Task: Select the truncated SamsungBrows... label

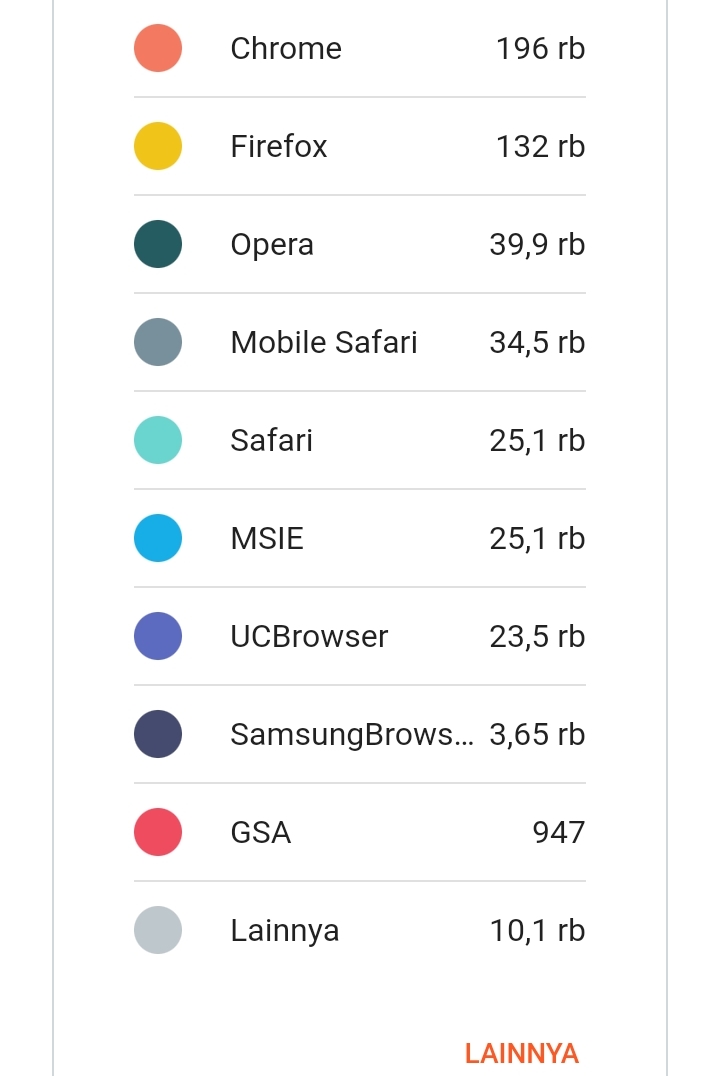Action: coord(352,735)
